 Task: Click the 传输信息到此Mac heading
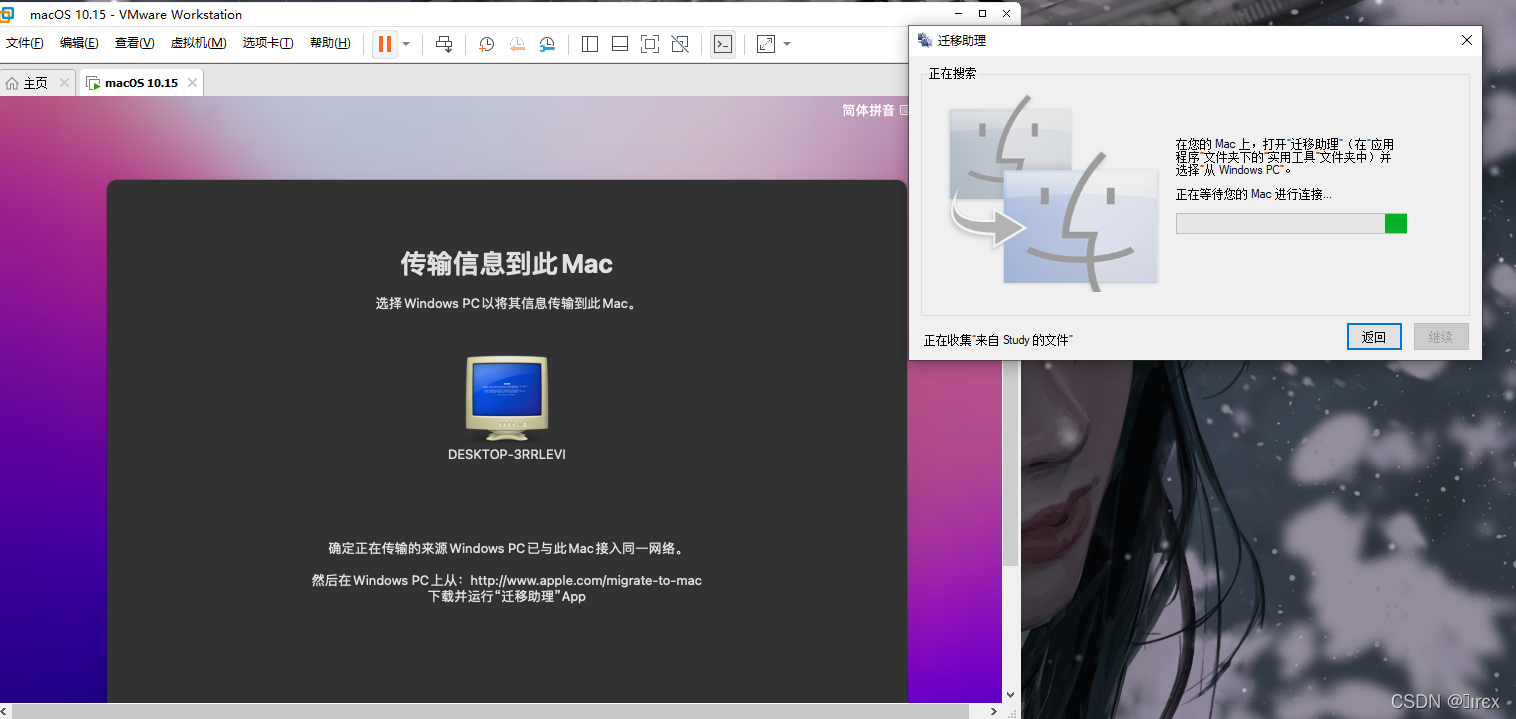point(506,264)
